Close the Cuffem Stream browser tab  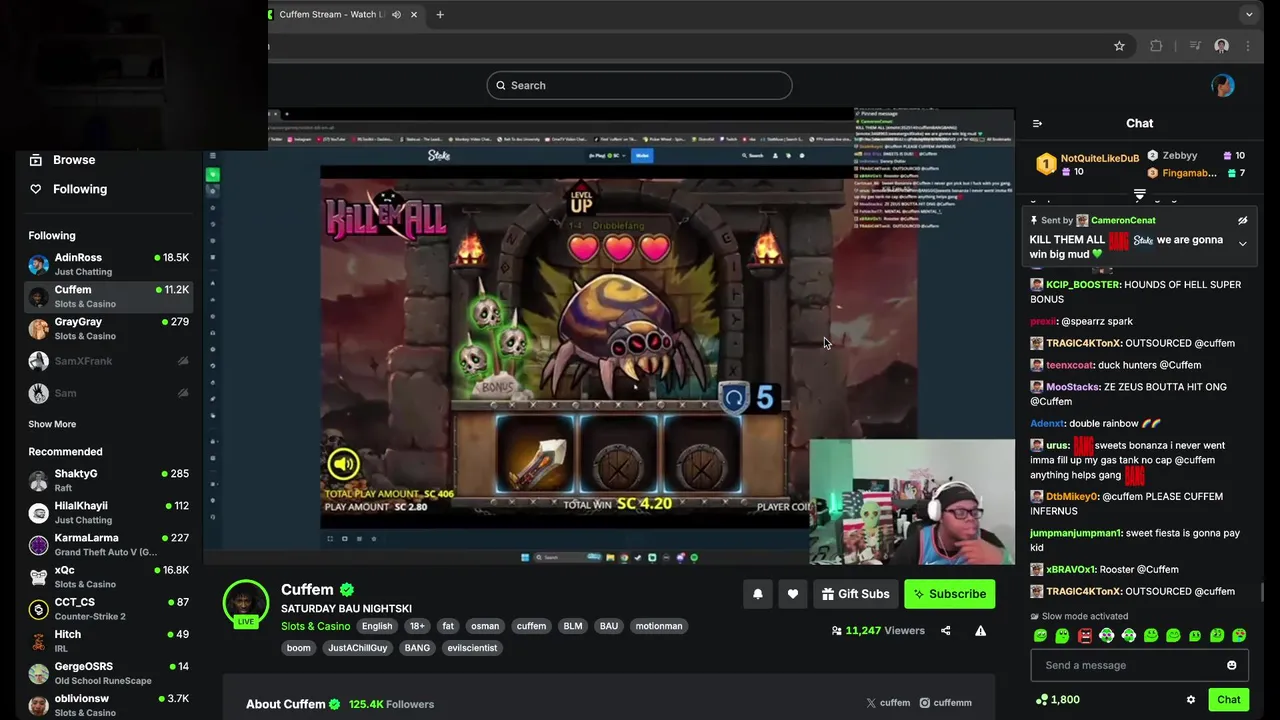(414, 15)
